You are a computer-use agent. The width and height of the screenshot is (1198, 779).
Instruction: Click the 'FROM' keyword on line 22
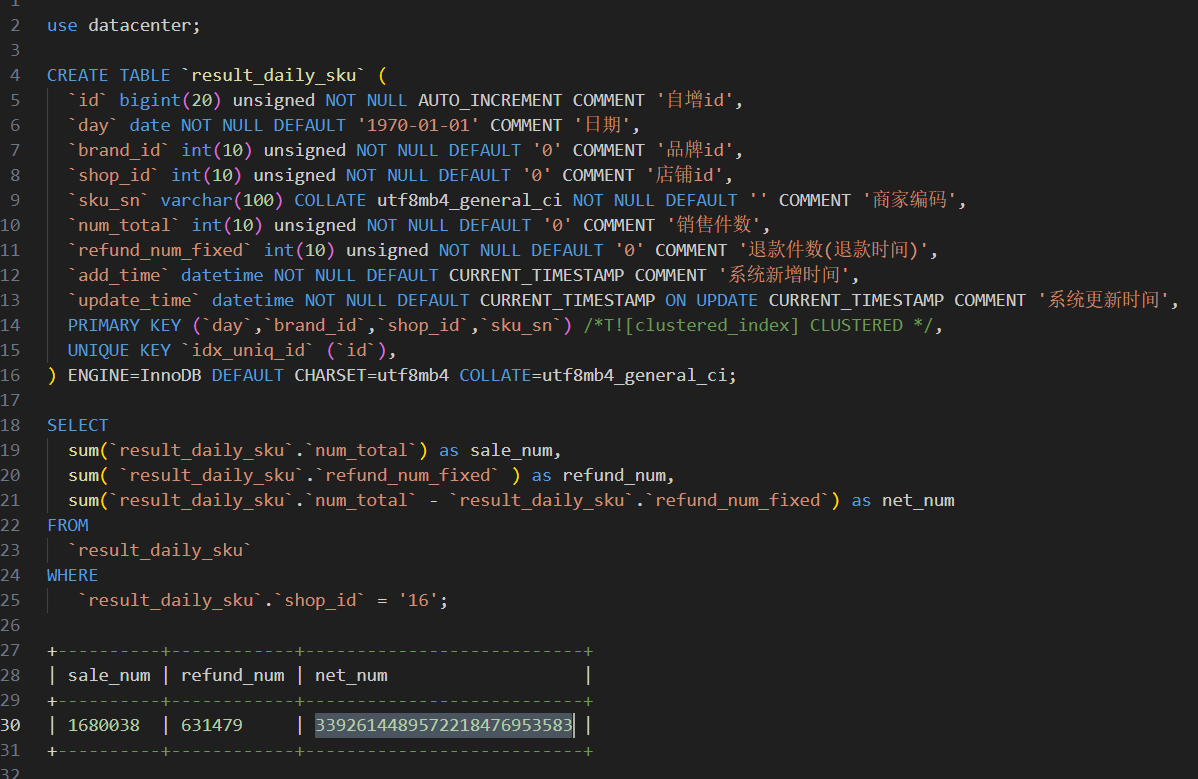coord(67,525)
